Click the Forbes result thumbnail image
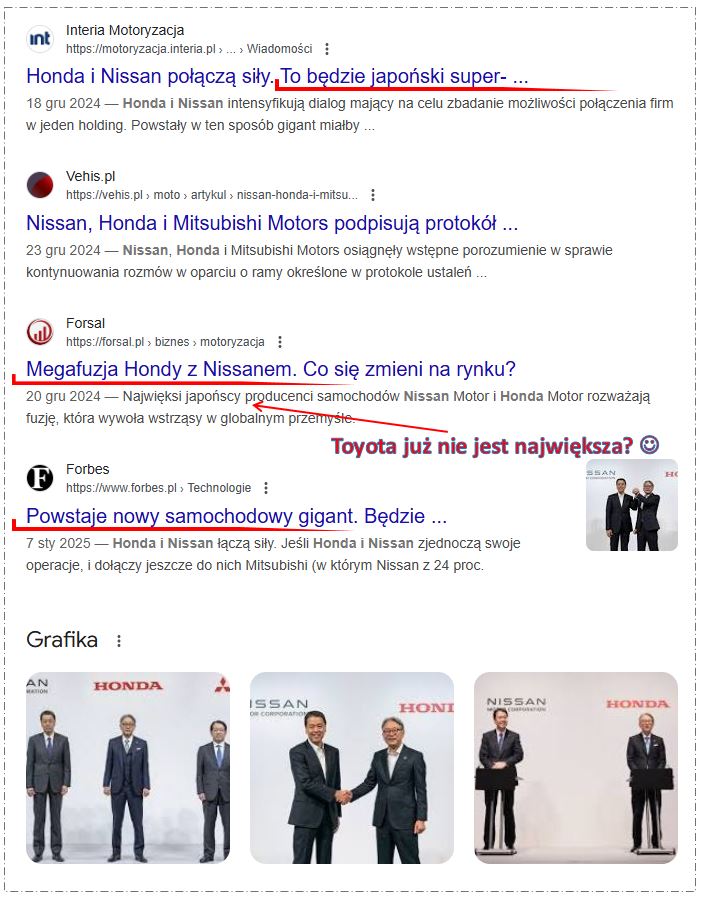This screenshot has height=899, width=702. click(x=632, y=505)
